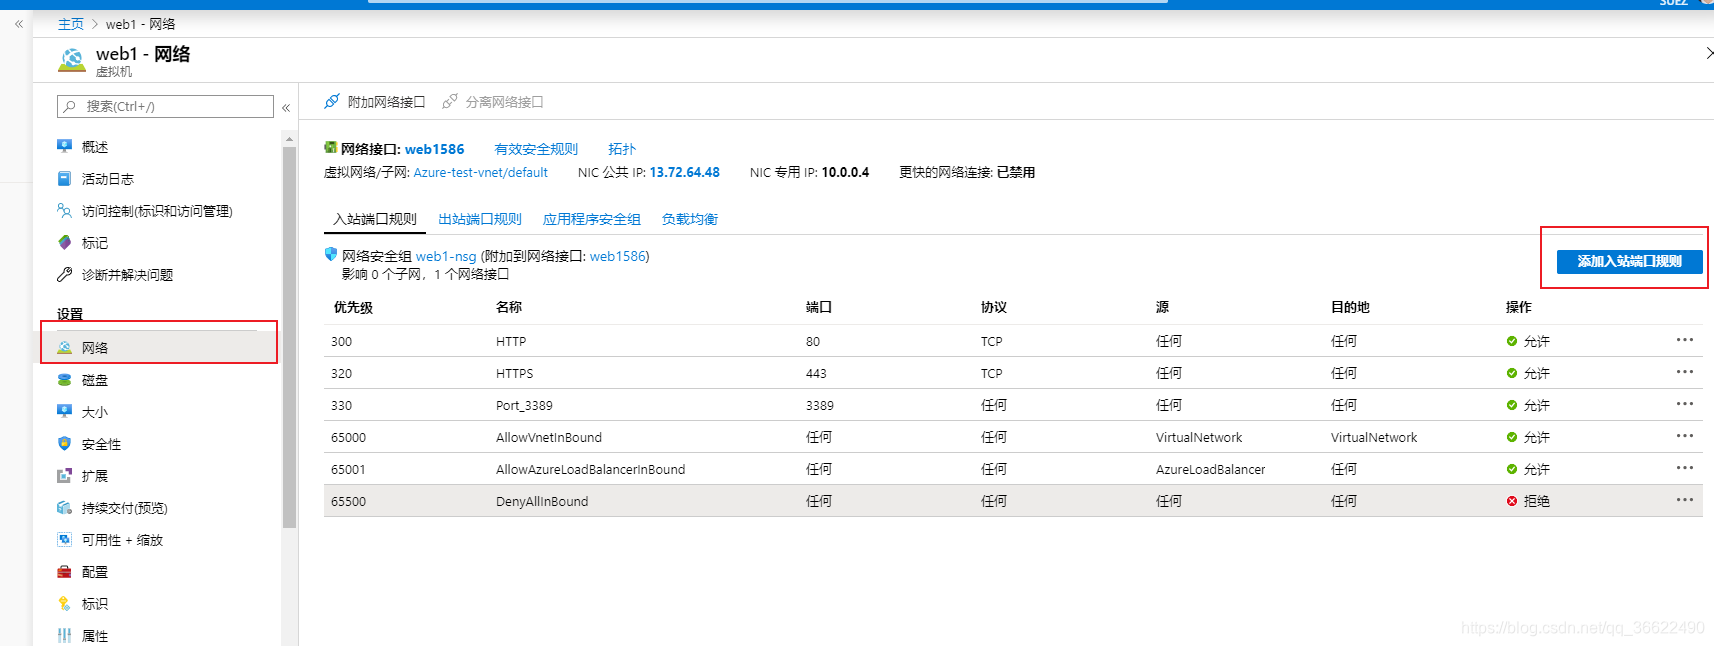Viewport: 1714px width, 646px height.
Task: Open more options for HTTP rule
Action: click(1685, 340)
